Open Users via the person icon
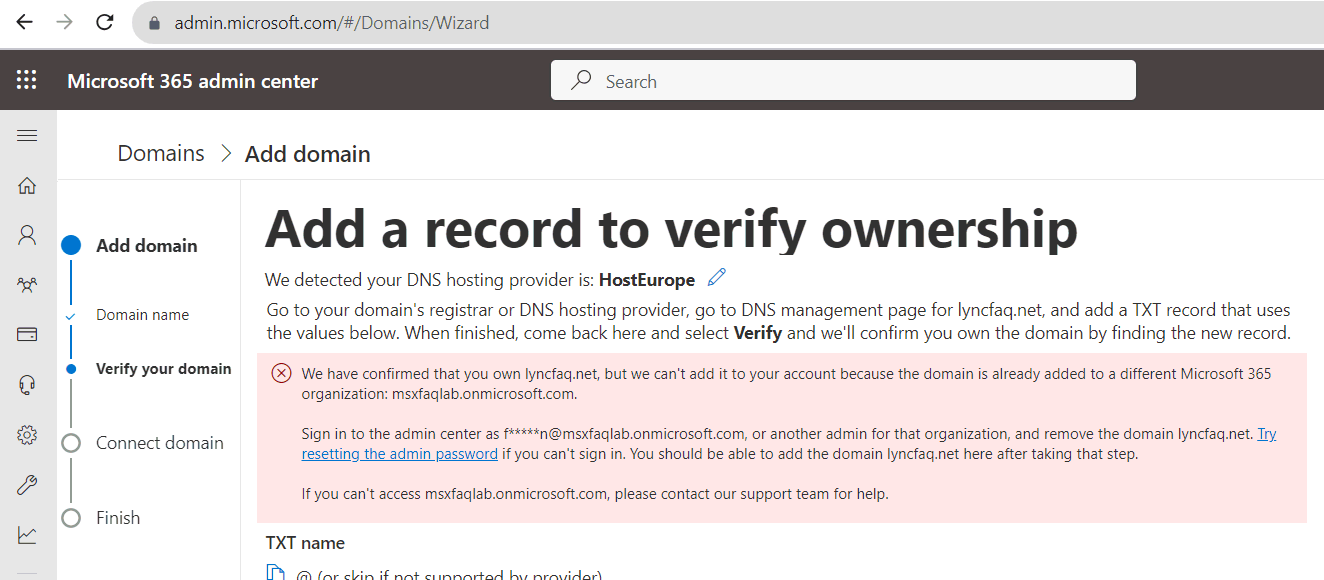 (27, 235)
